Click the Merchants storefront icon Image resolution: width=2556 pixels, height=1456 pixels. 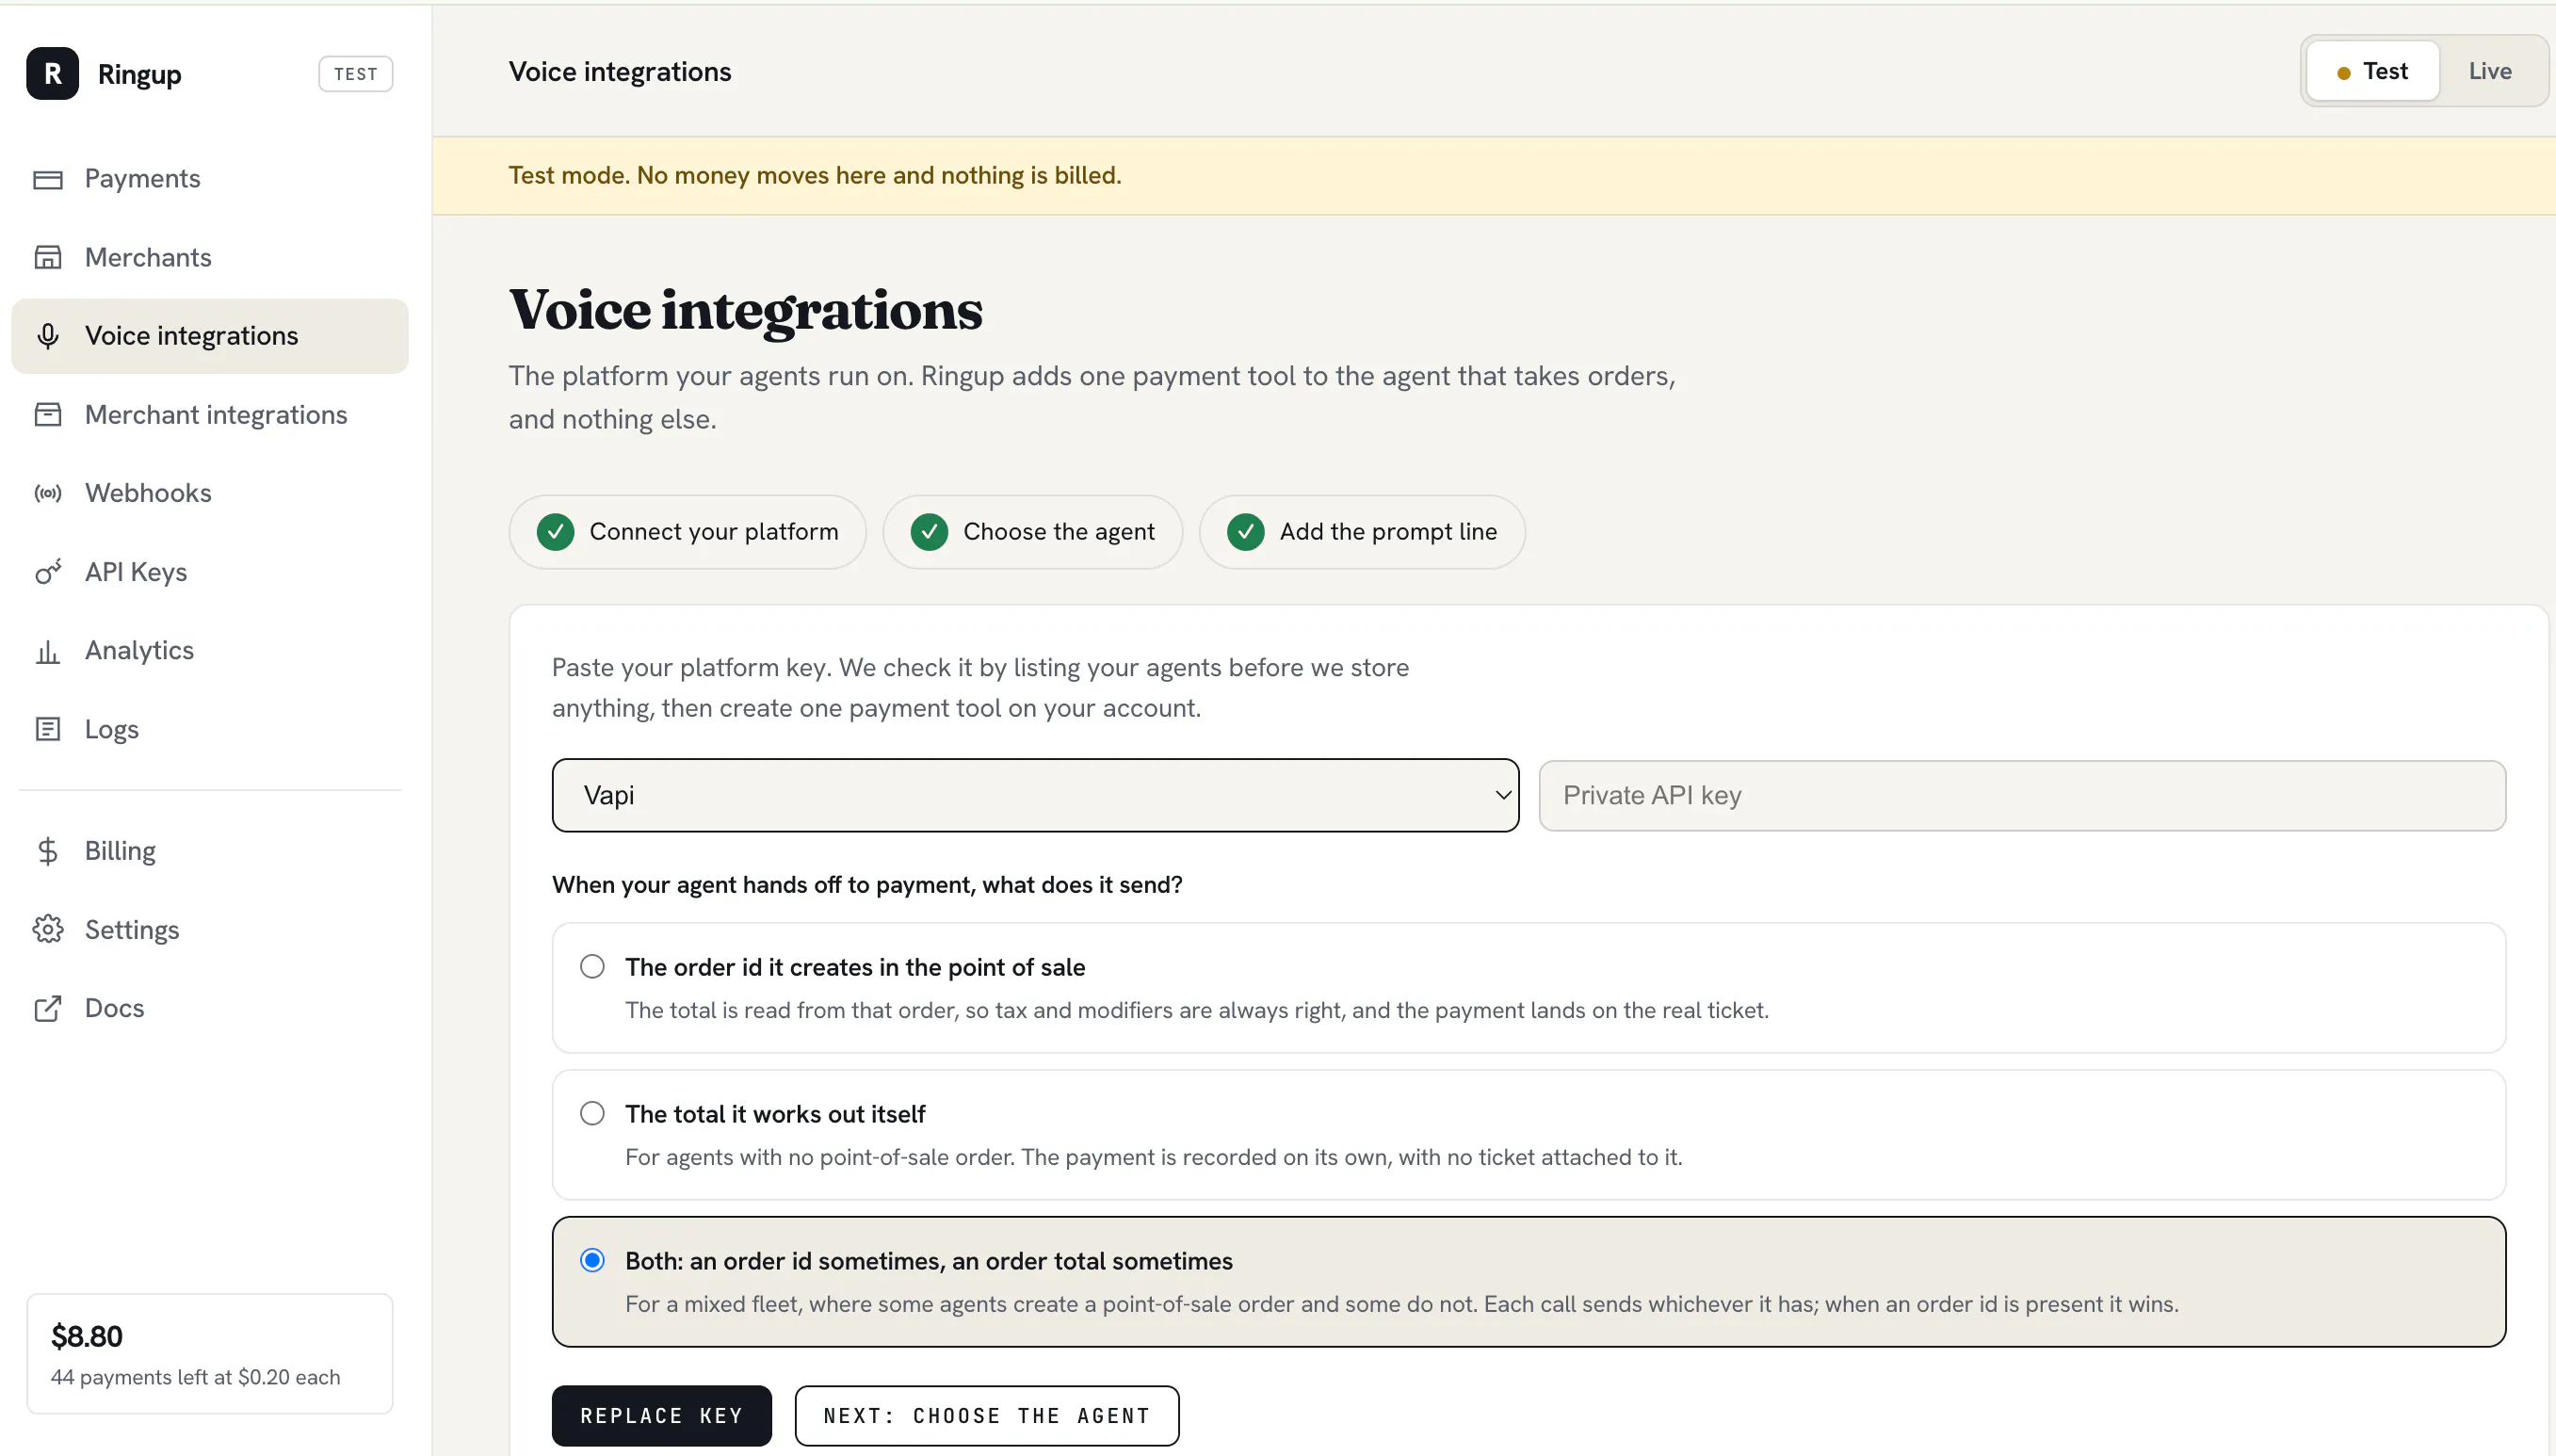pos(48,257)
